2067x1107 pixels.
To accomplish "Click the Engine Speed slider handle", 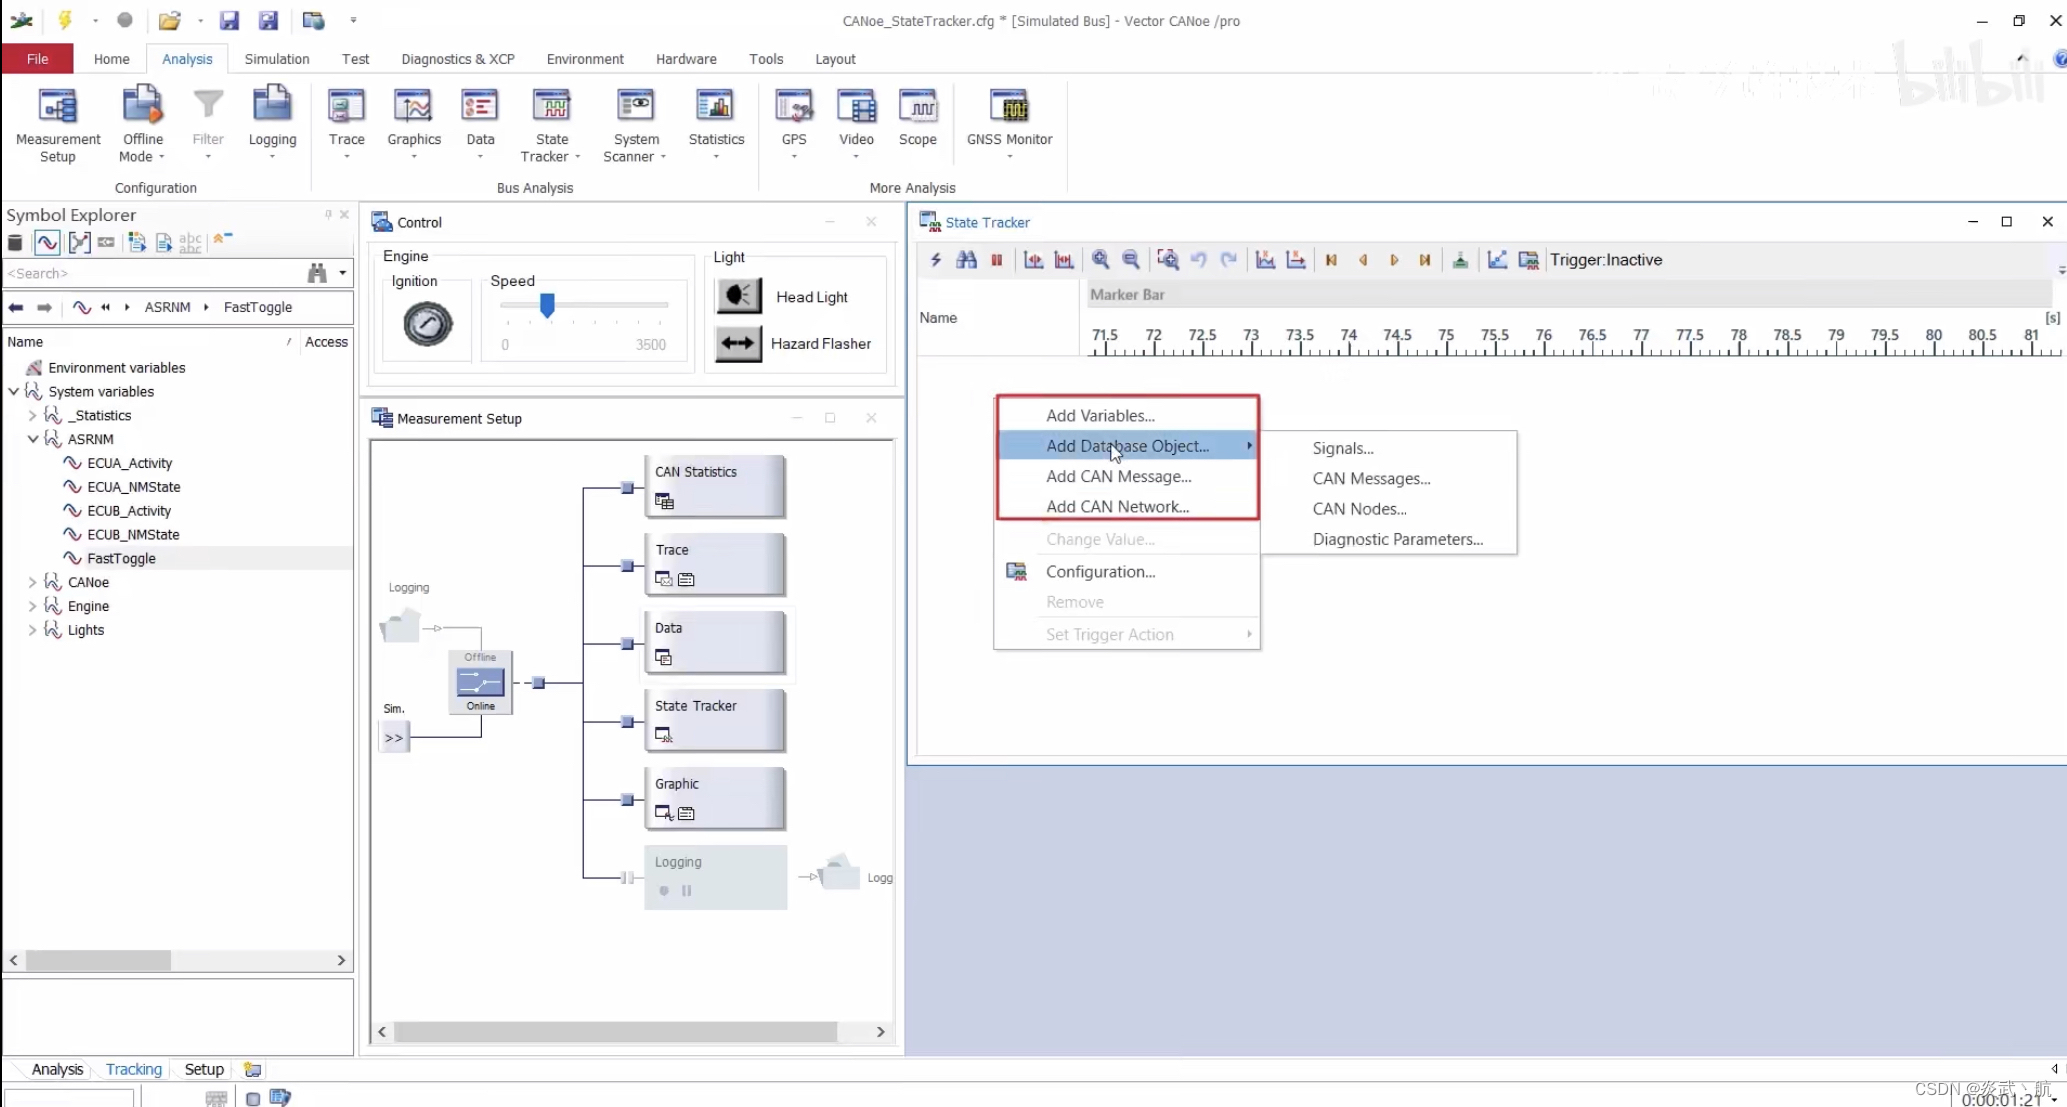I will pyautogui.click(x=547, y=305).
